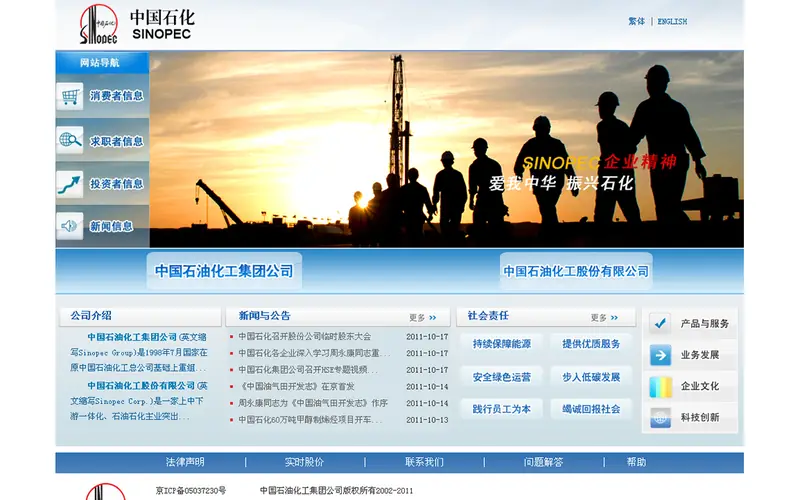800x500 pixels.
Task: Click the rising arrow chart icon beside 投资者信息
Action: click(x=70, y=184)
